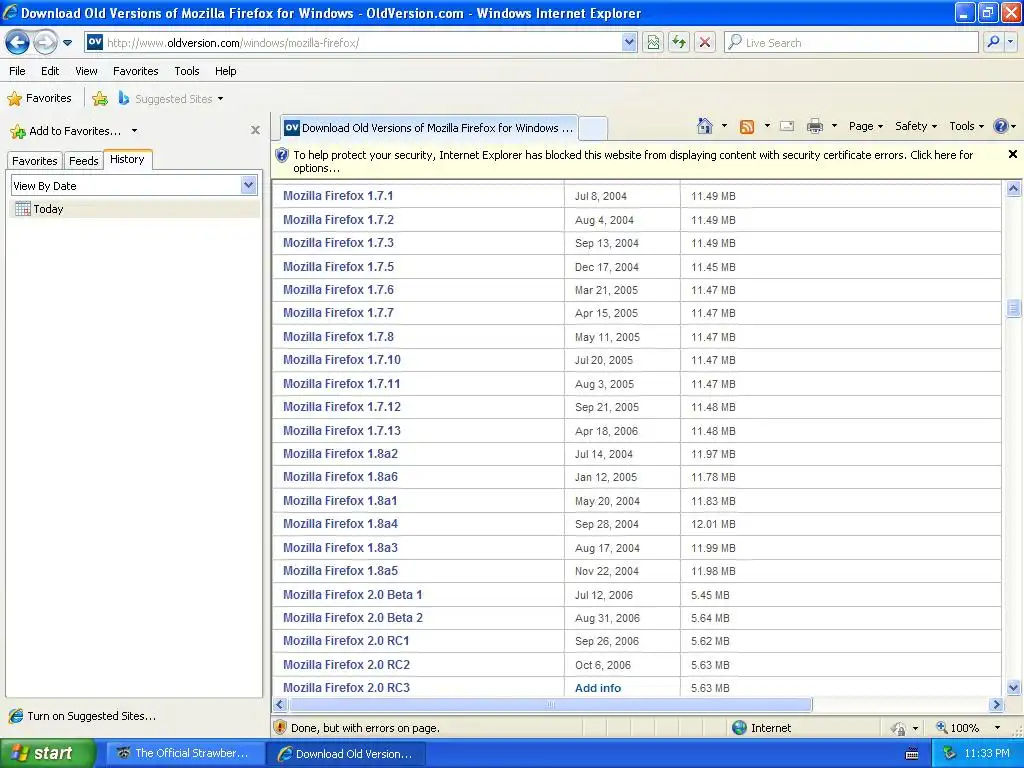The height and width of the screenshot is (768, 1024).
Task: Click the horizontal scroll left arrow
Action: (280, 705)
